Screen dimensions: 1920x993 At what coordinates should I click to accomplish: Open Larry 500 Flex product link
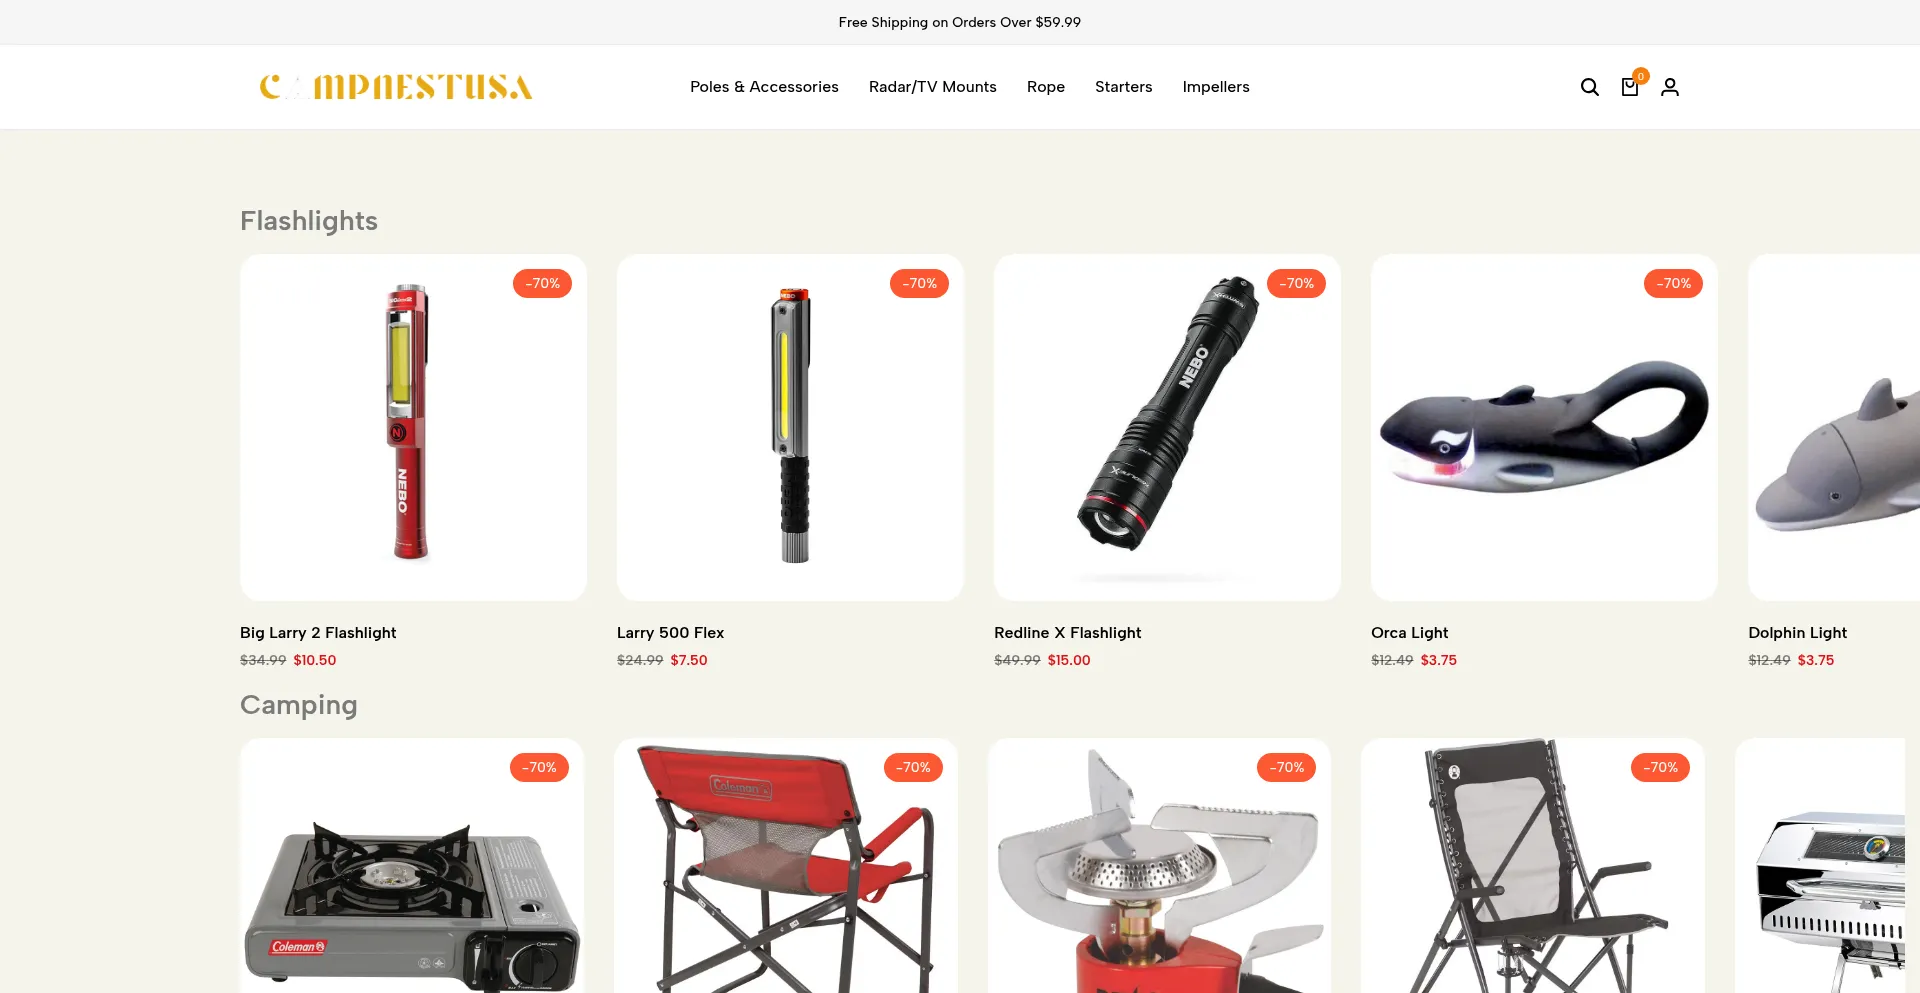pyautogui.click(x=670, y=633)
